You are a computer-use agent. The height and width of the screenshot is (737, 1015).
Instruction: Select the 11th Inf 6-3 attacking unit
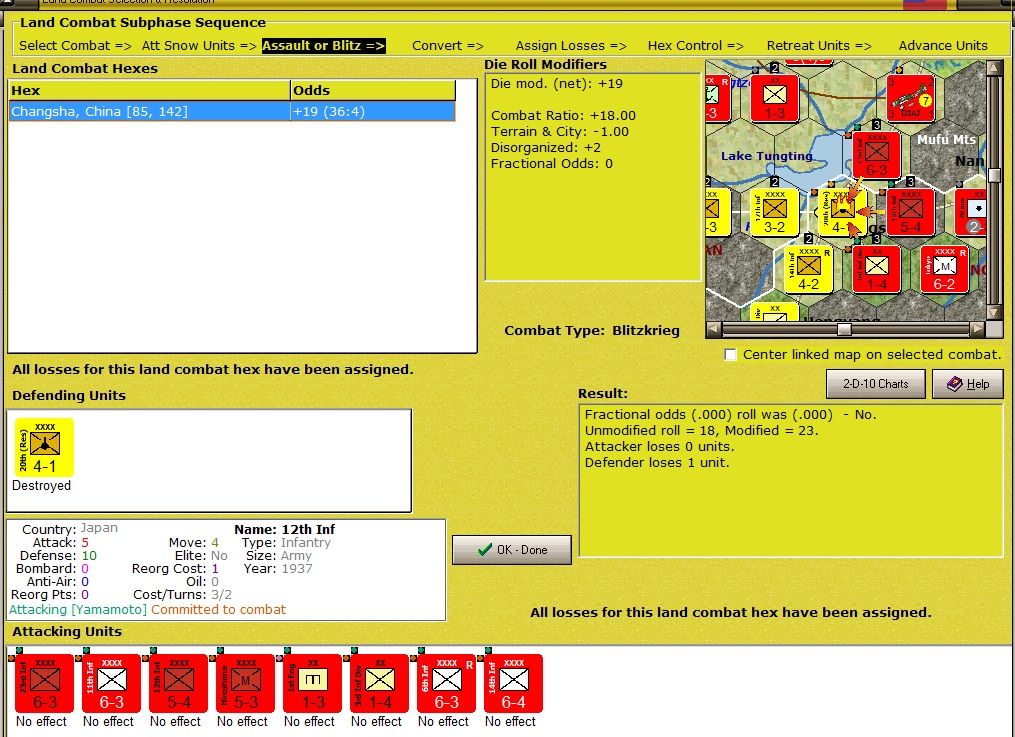[x=111, y=683]
